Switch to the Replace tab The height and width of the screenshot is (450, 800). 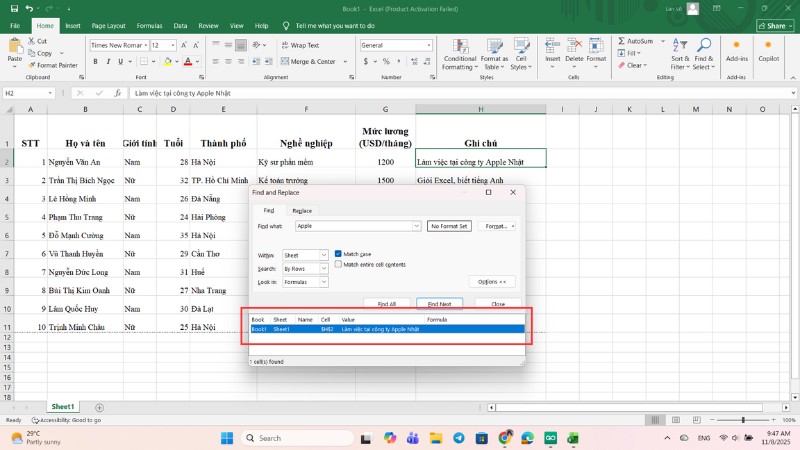[x=301, y=211]
